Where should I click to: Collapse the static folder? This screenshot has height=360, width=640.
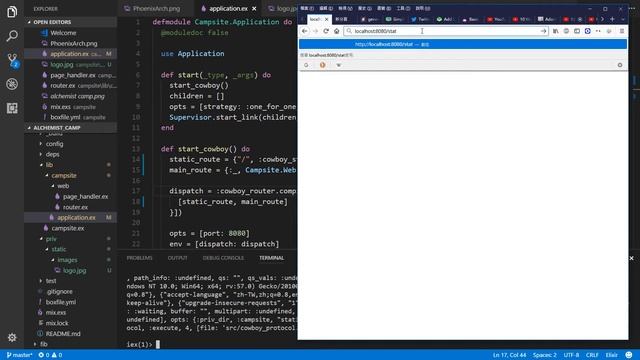pyautogui.click(x=58, y=249)
